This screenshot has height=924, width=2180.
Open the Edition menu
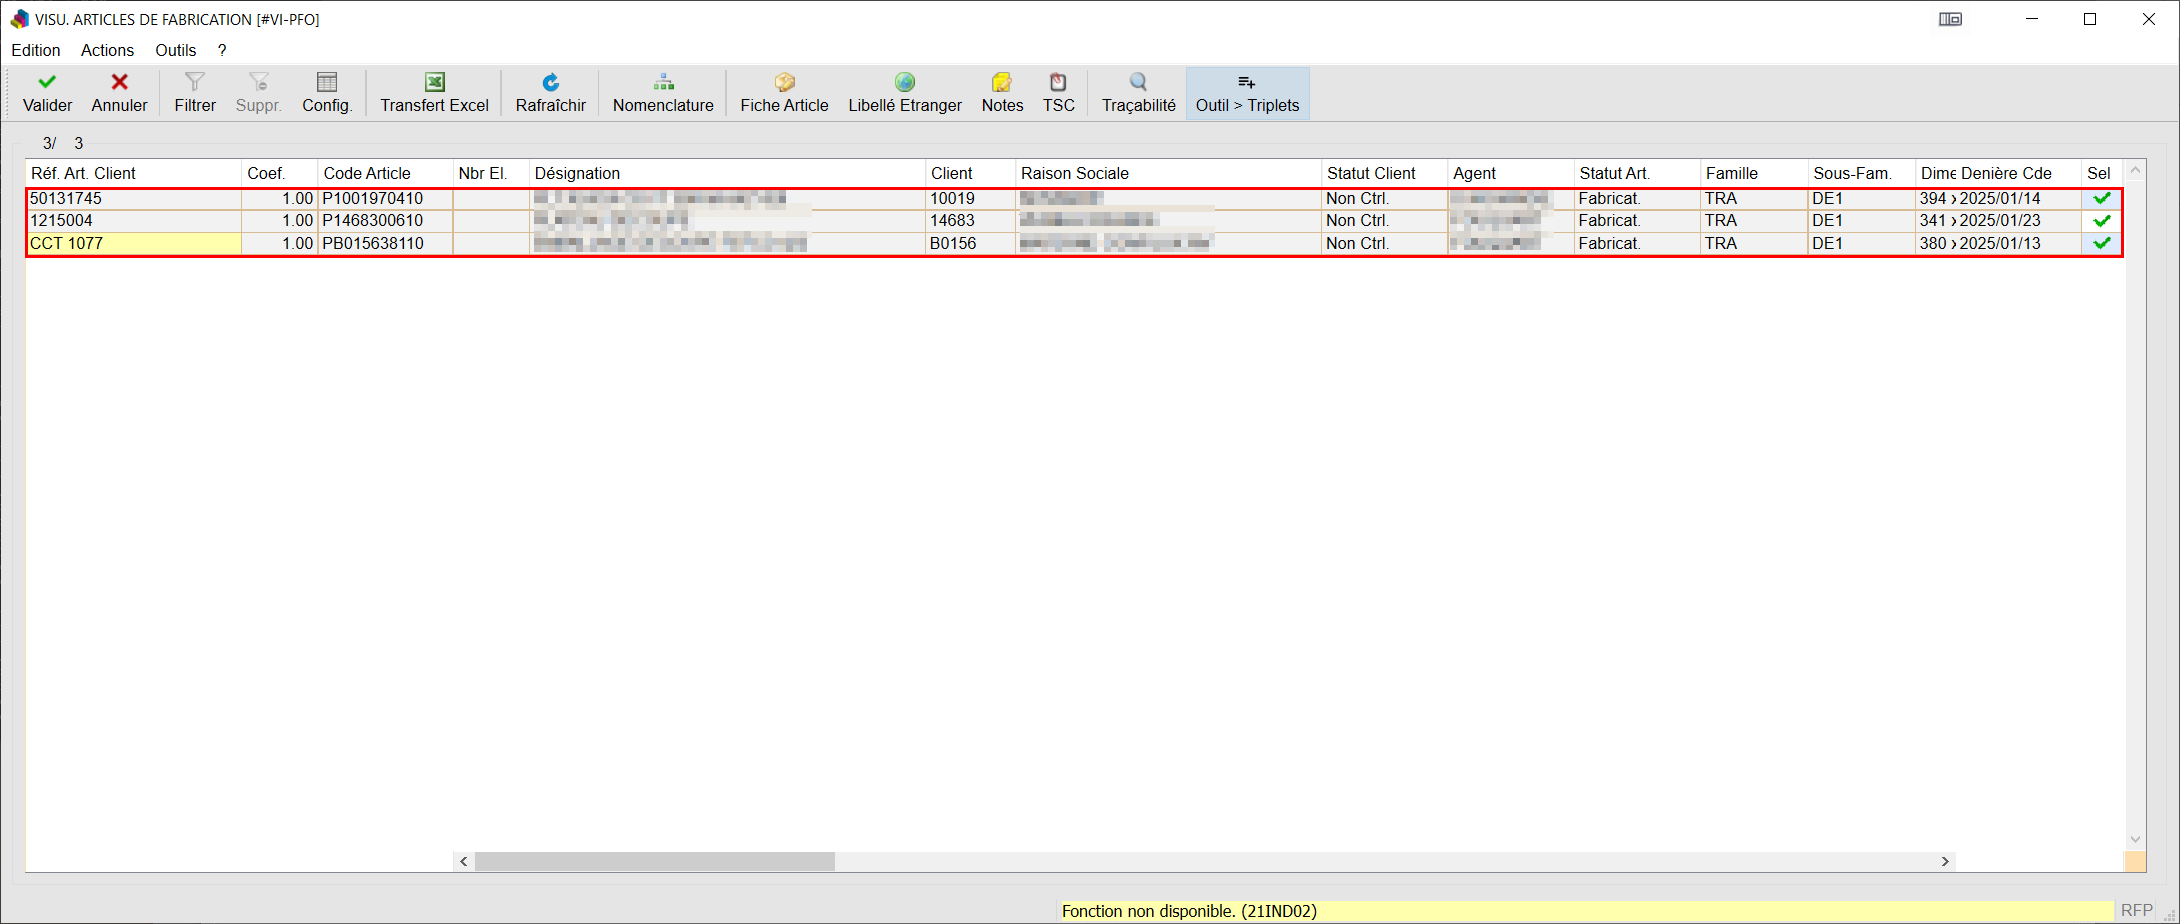[x=36, y=50]
